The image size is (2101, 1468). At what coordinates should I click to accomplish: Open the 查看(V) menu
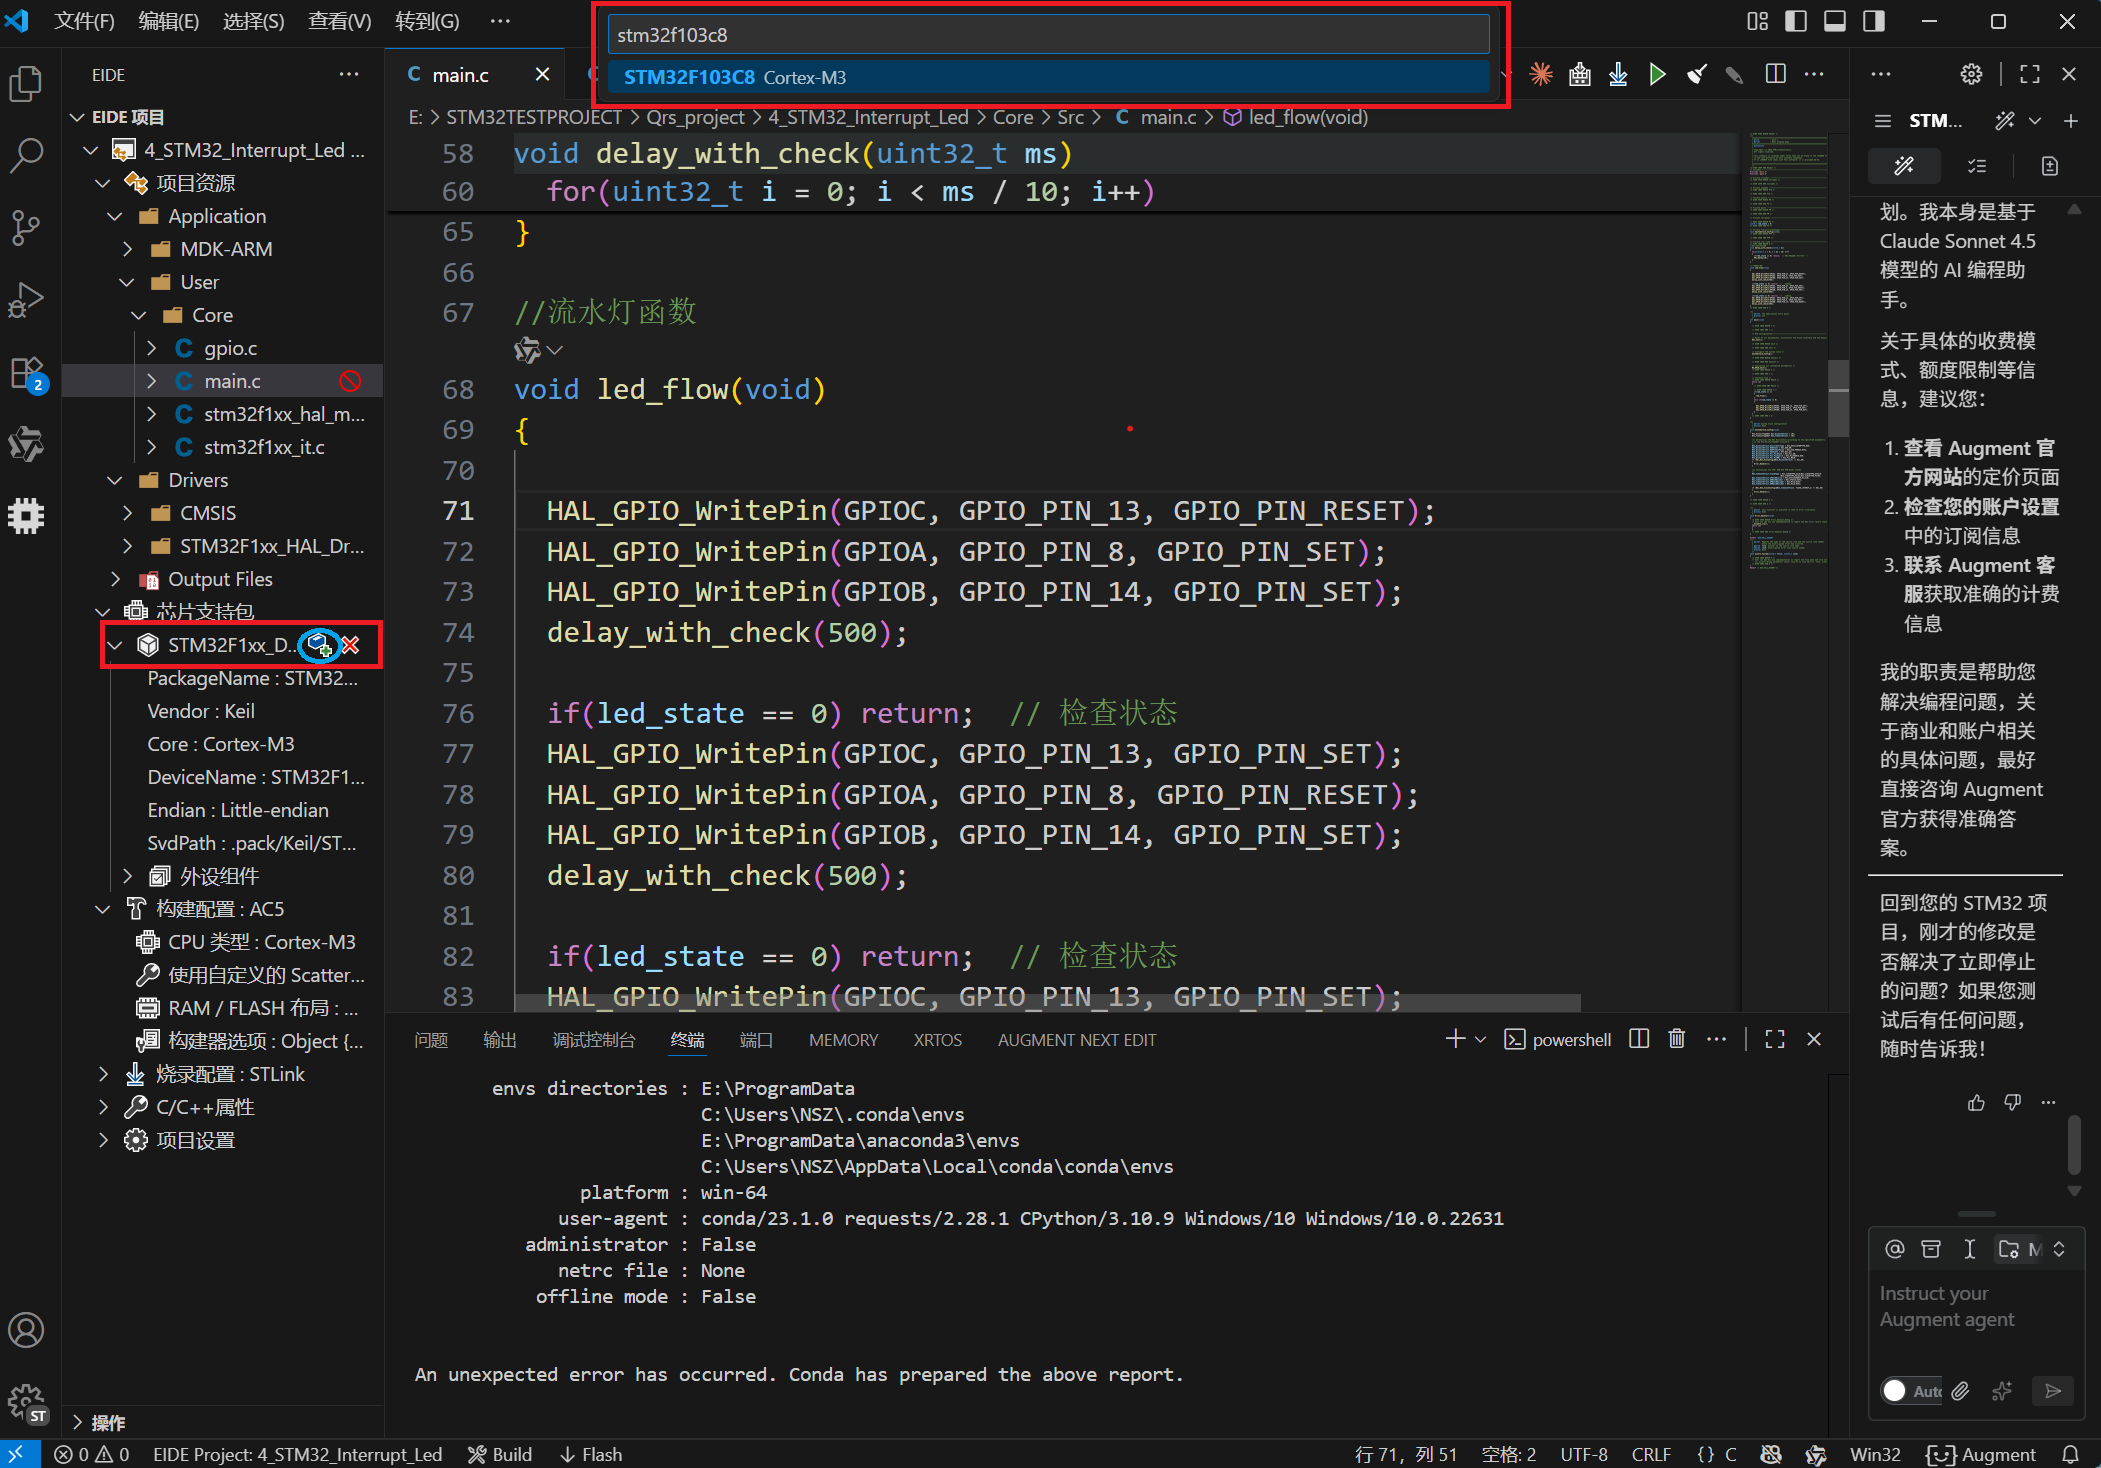pos(339,21)
